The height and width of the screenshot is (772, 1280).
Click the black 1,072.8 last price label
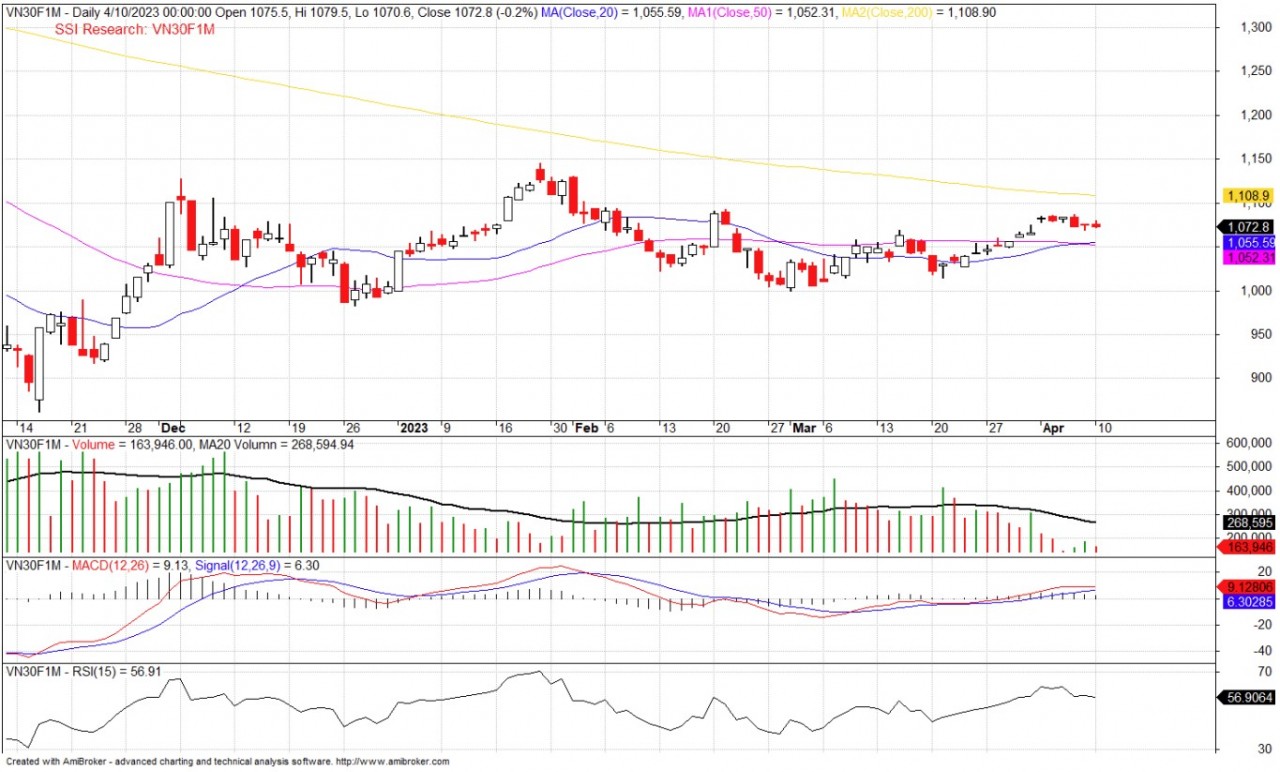(x=1246, y=227)
